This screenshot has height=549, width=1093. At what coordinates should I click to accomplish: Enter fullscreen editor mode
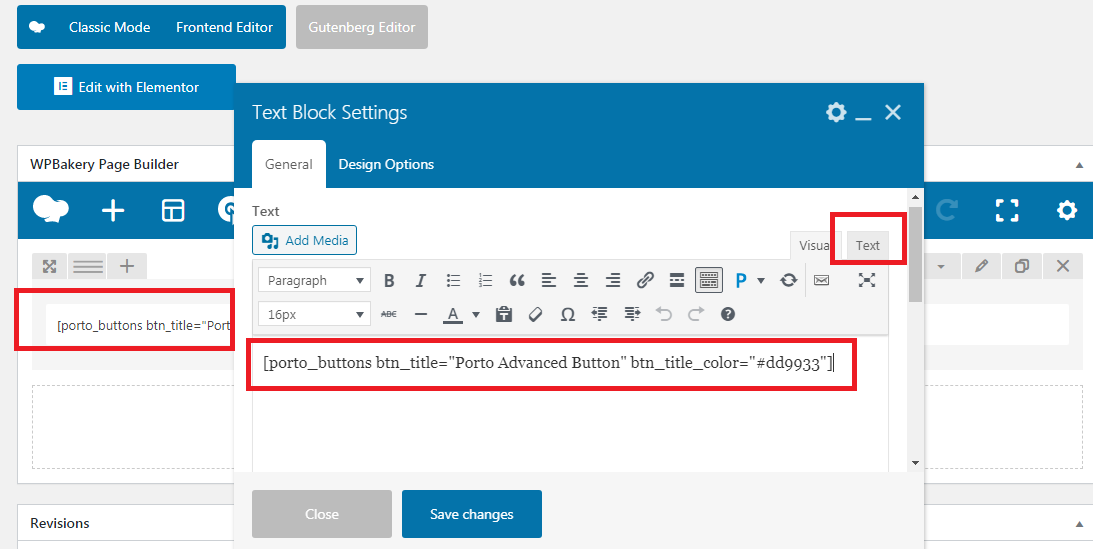(x=866, y=280)
